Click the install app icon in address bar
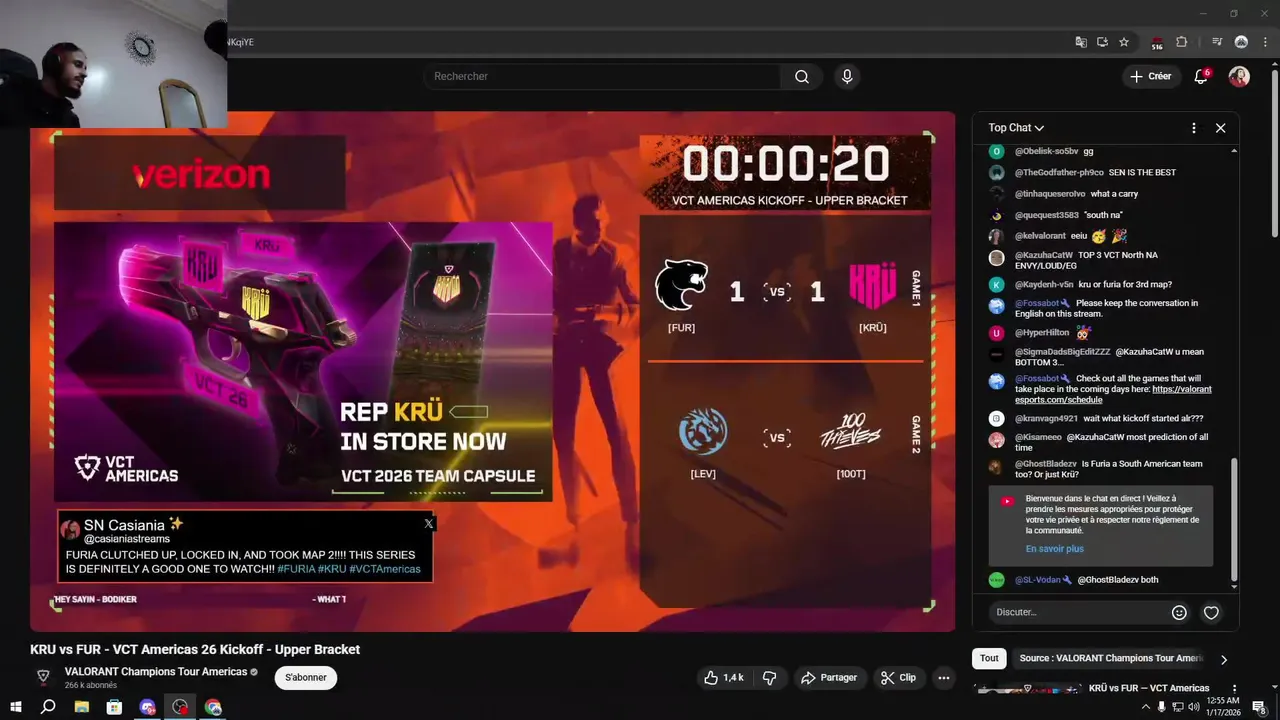 (x=1102, y=42)
